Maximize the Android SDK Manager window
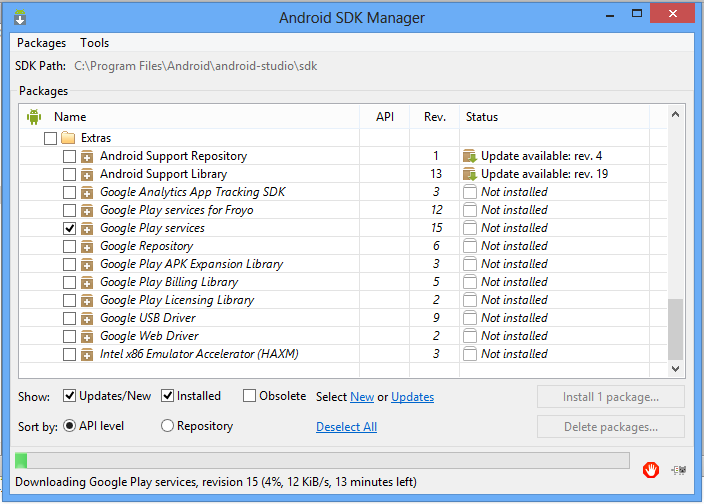This screenshot has height=504, width=704. click(x=637, y=14)
